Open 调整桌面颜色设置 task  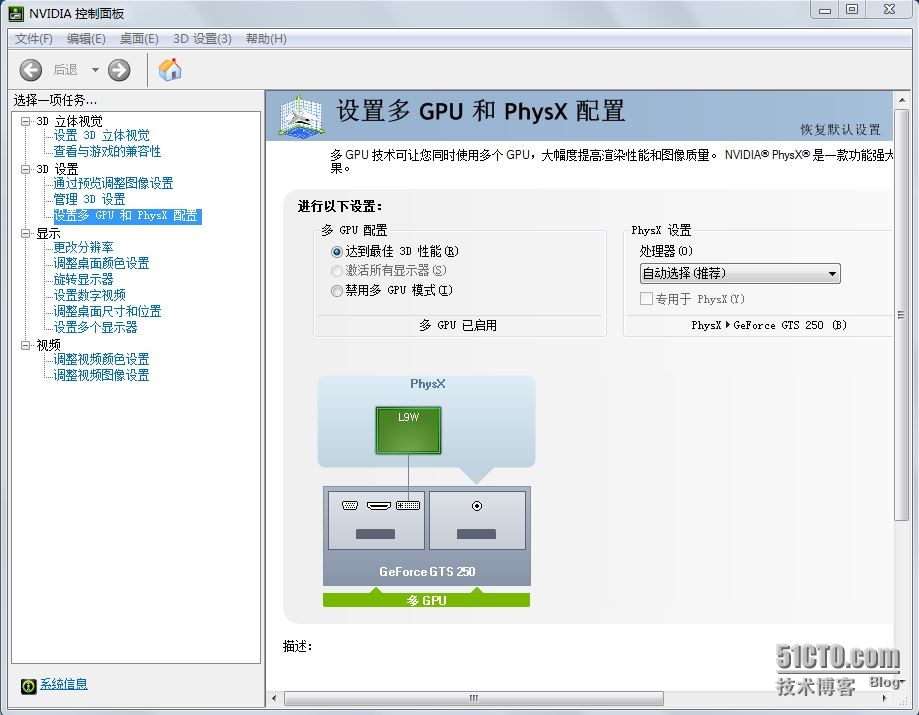(101, 263)
